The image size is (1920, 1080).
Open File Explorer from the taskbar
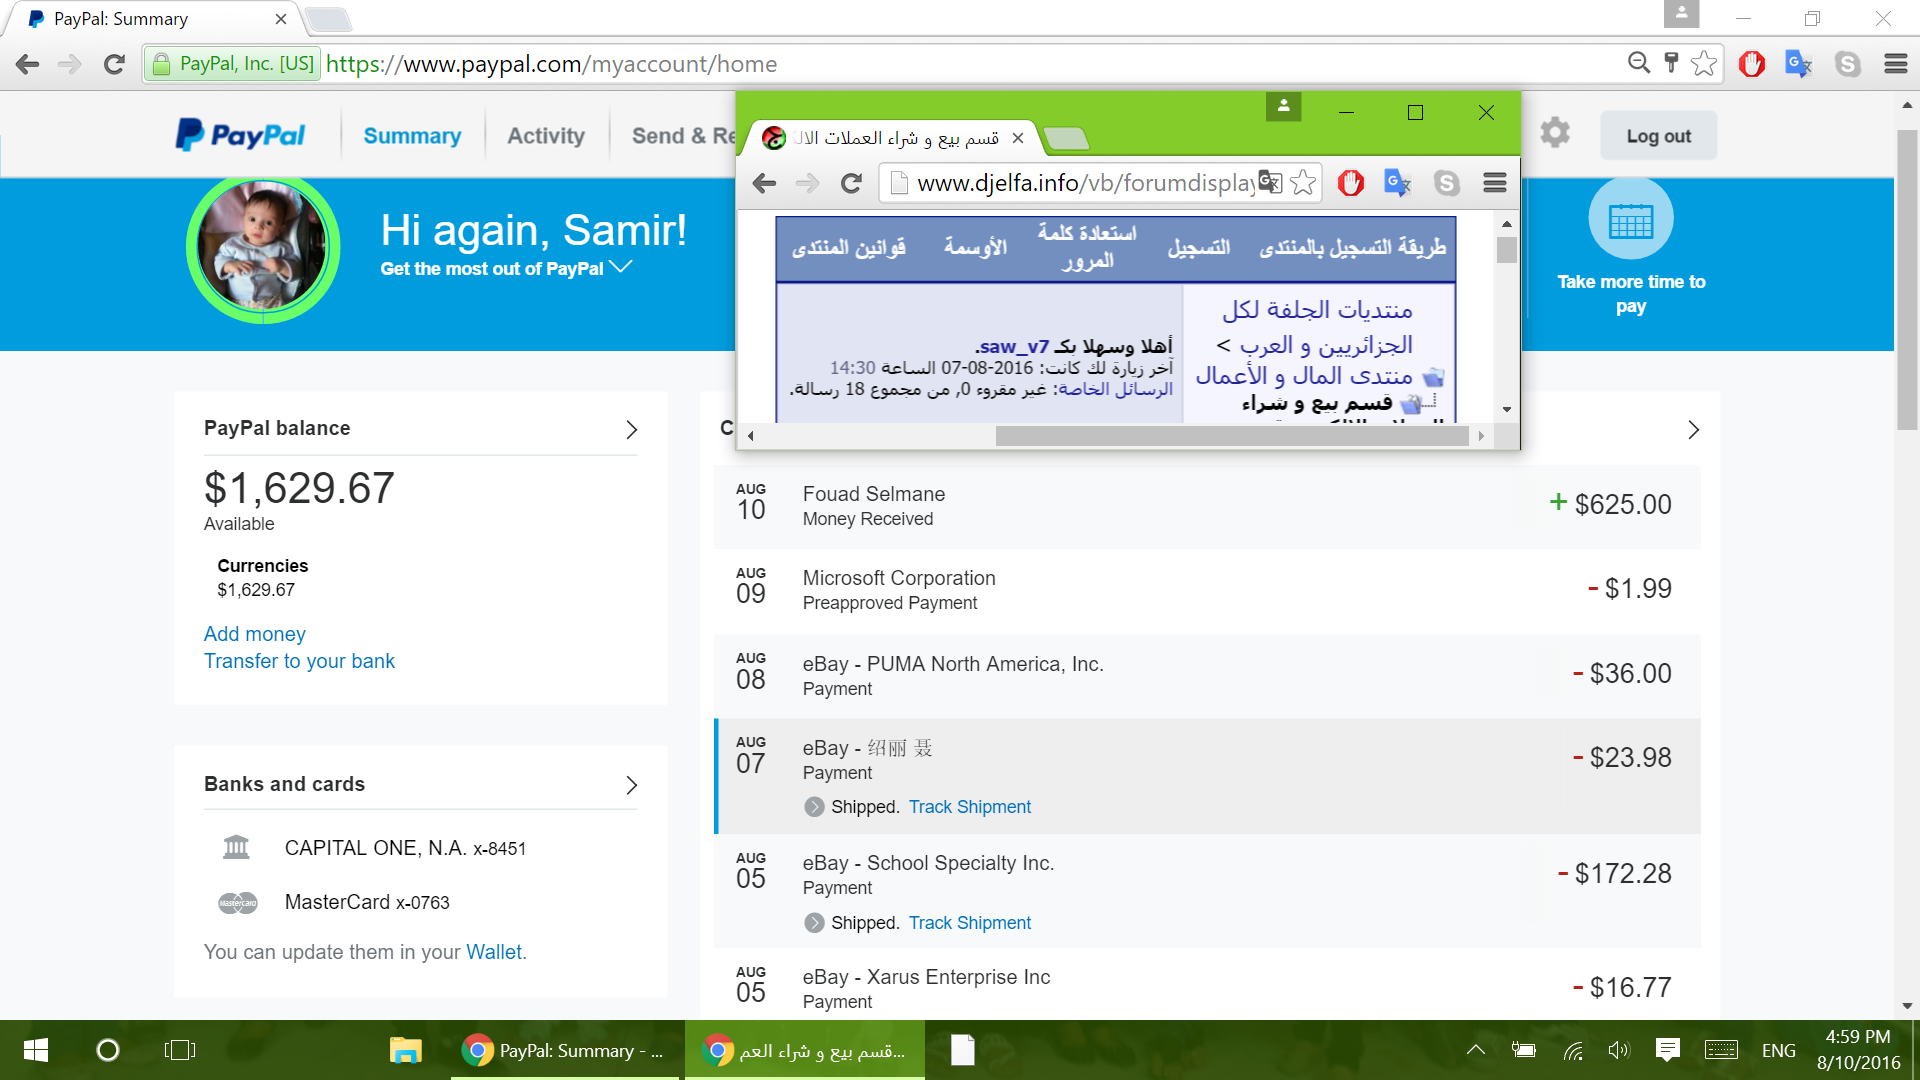[405, 1050]
